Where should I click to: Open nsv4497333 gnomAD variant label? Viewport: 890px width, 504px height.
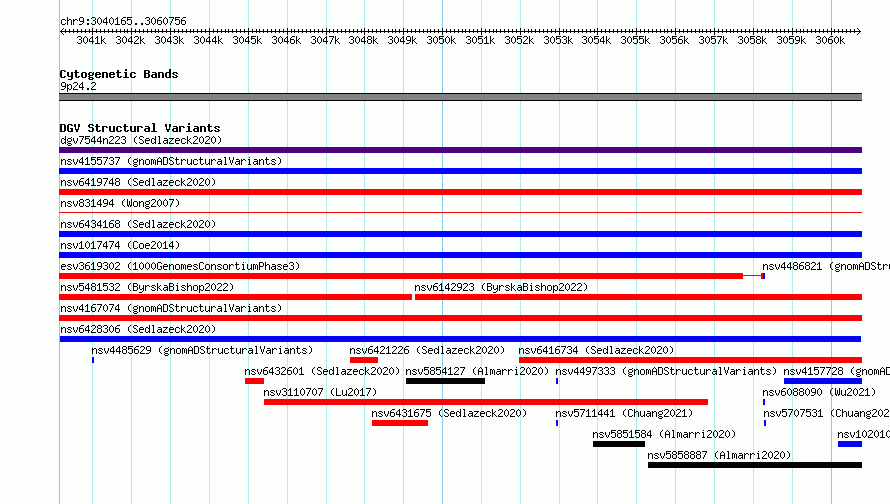pyautogui.click(x=666, y=371)
